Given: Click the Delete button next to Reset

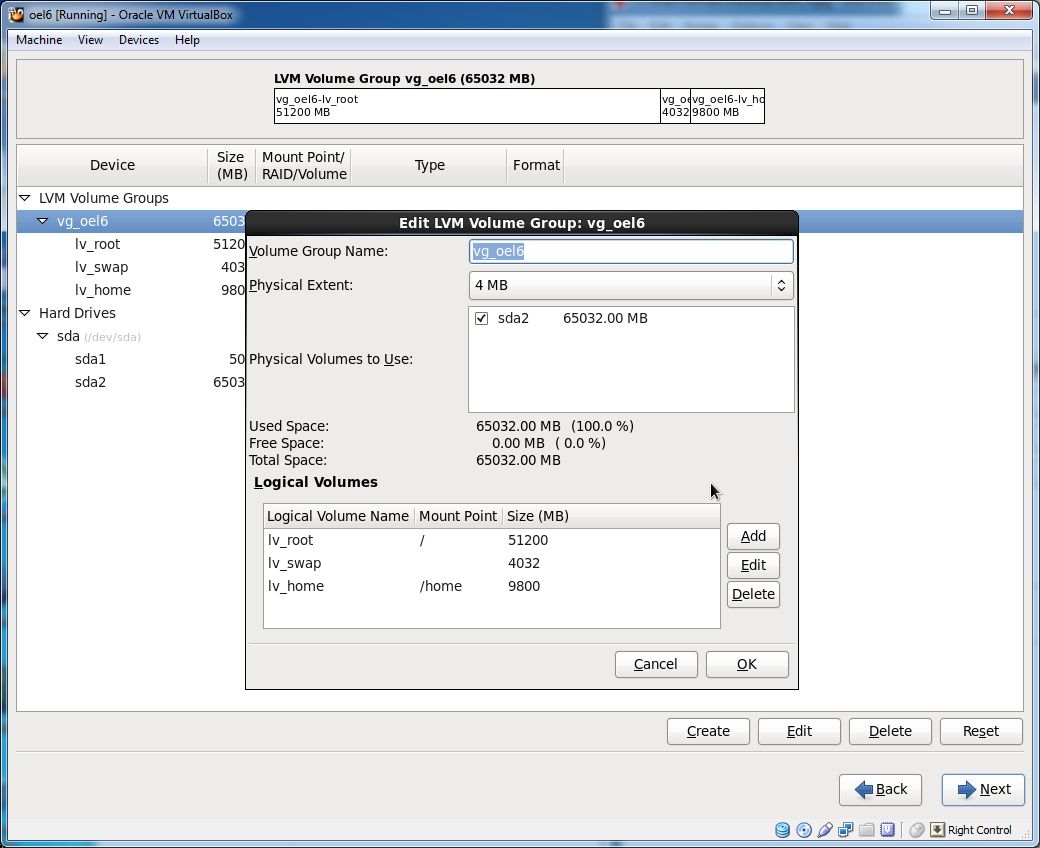Looking at the screenshot, I should coord(890,731).
